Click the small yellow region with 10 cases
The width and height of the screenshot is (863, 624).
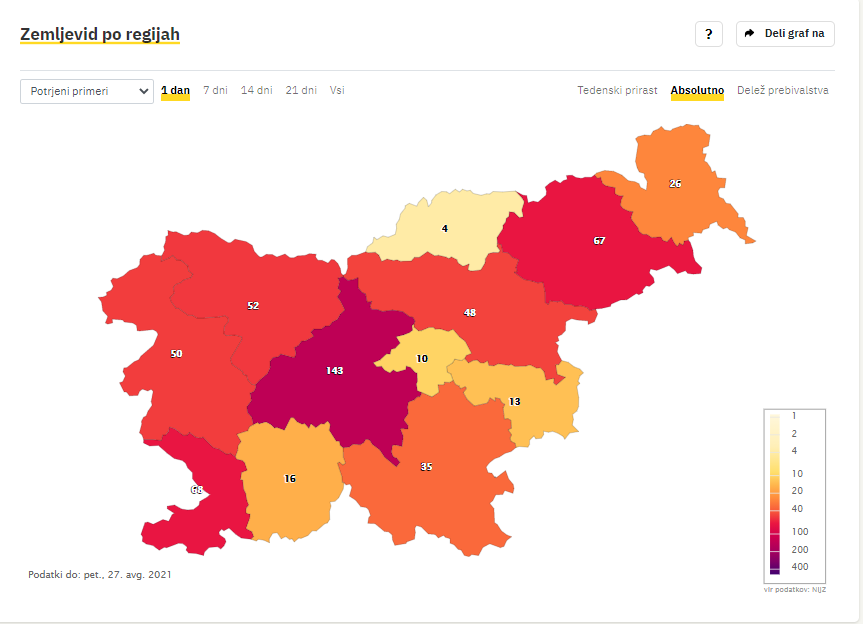click(422, 358)
